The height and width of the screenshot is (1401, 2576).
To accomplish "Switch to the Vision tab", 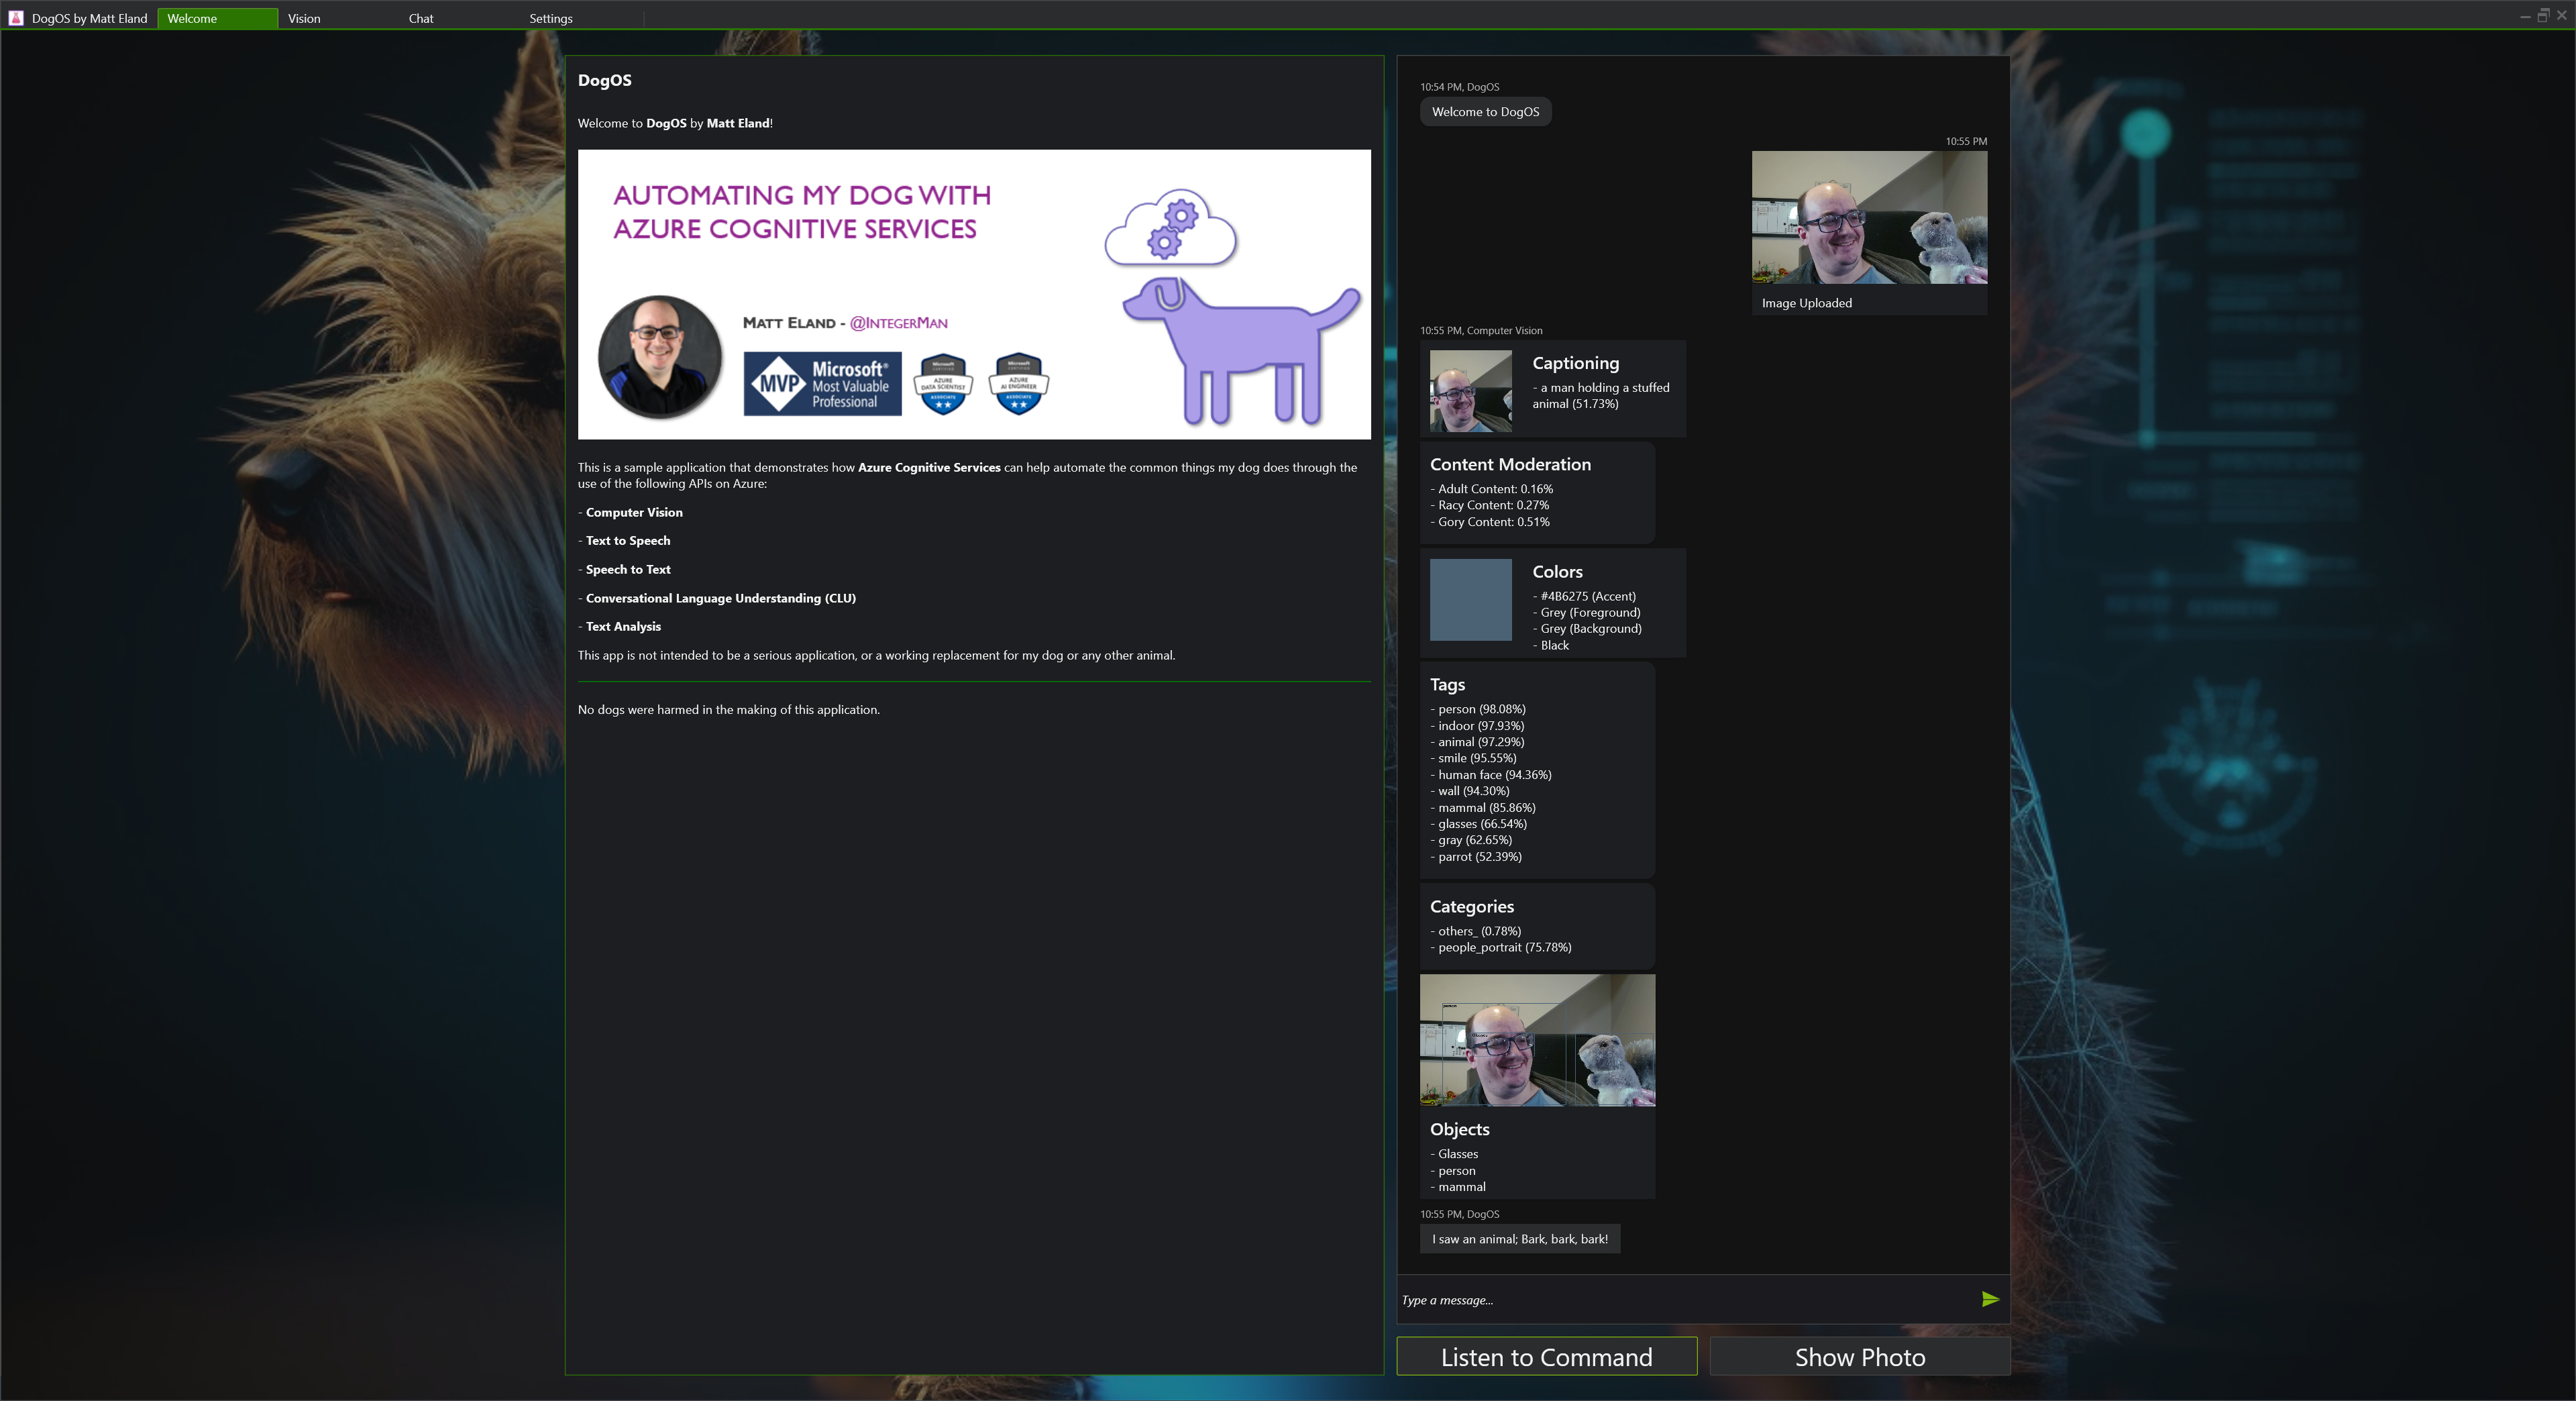I will [x=304, y=18].
